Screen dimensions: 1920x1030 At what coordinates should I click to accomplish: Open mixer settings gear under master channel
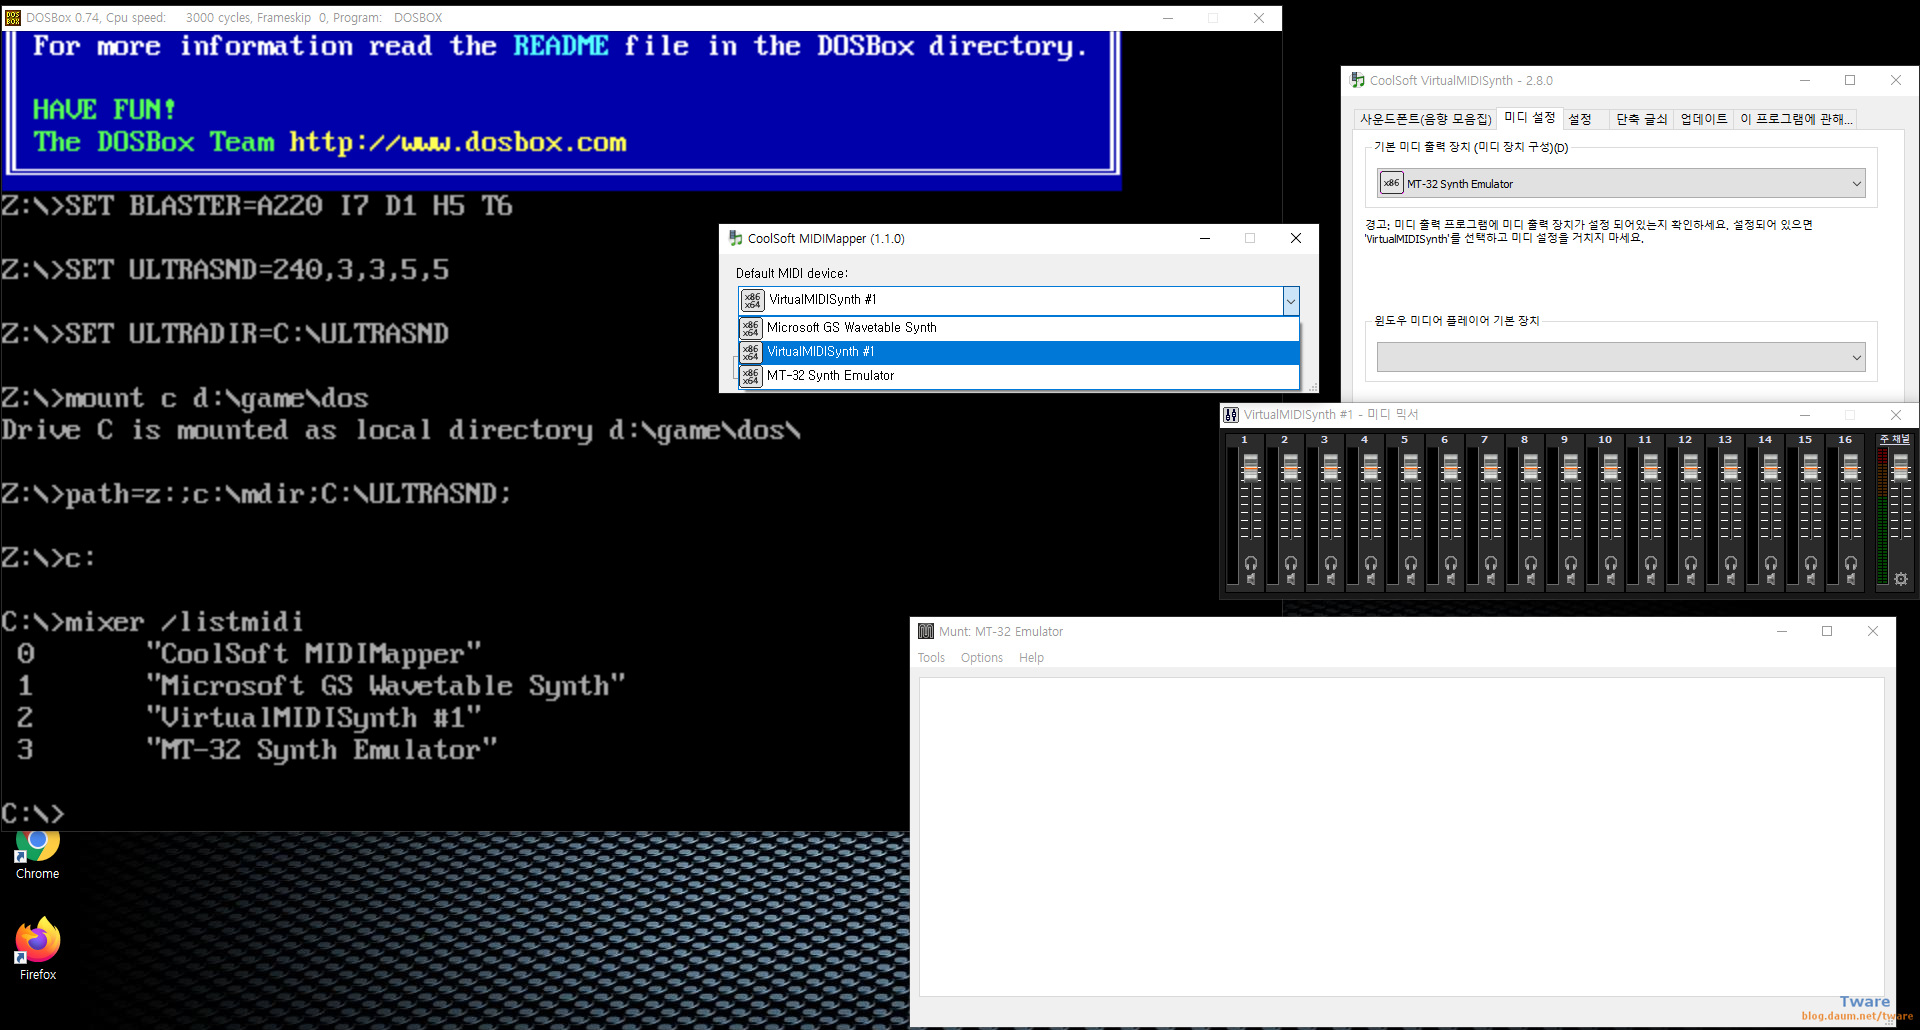pyautogui.click(x=1901, y=579)
